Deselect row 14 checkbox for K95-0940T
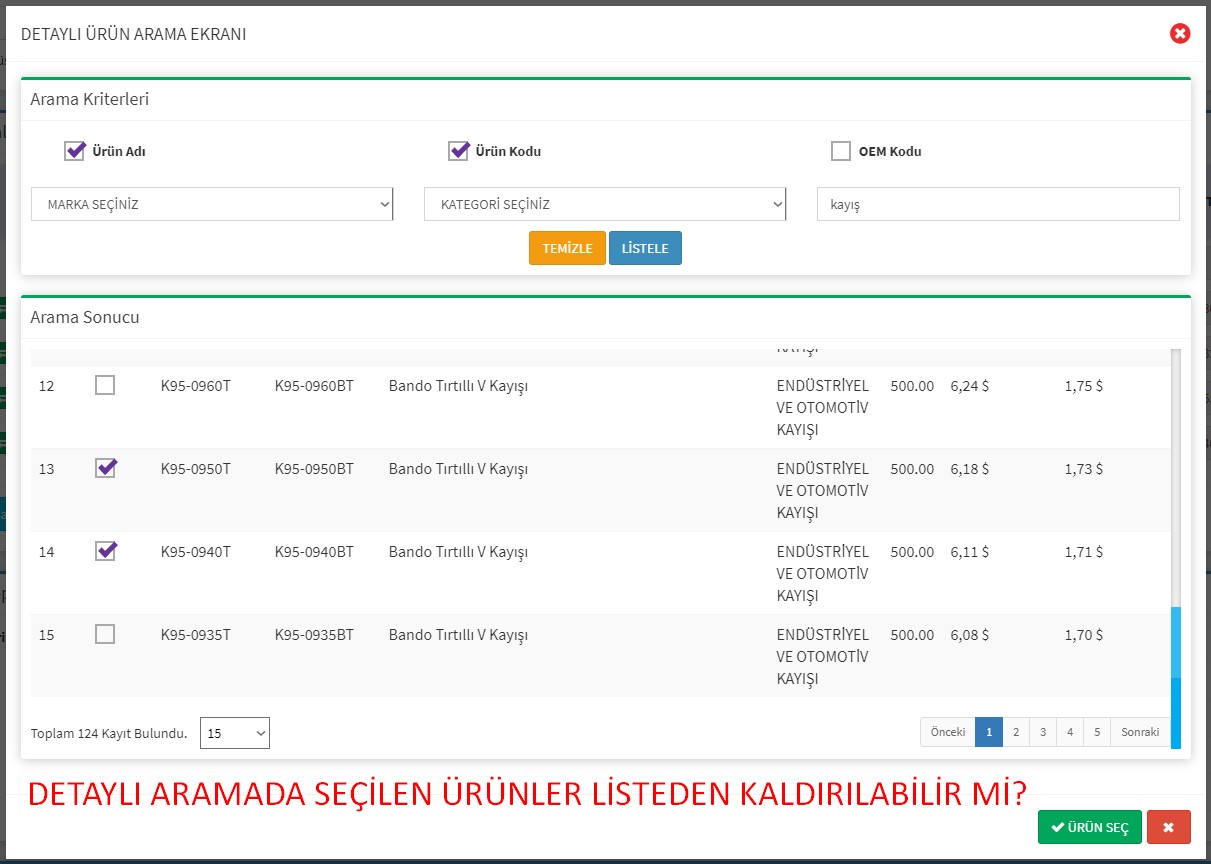This screenshot has height=864, width=1211. pyautogui.click(x=105, y=551)
